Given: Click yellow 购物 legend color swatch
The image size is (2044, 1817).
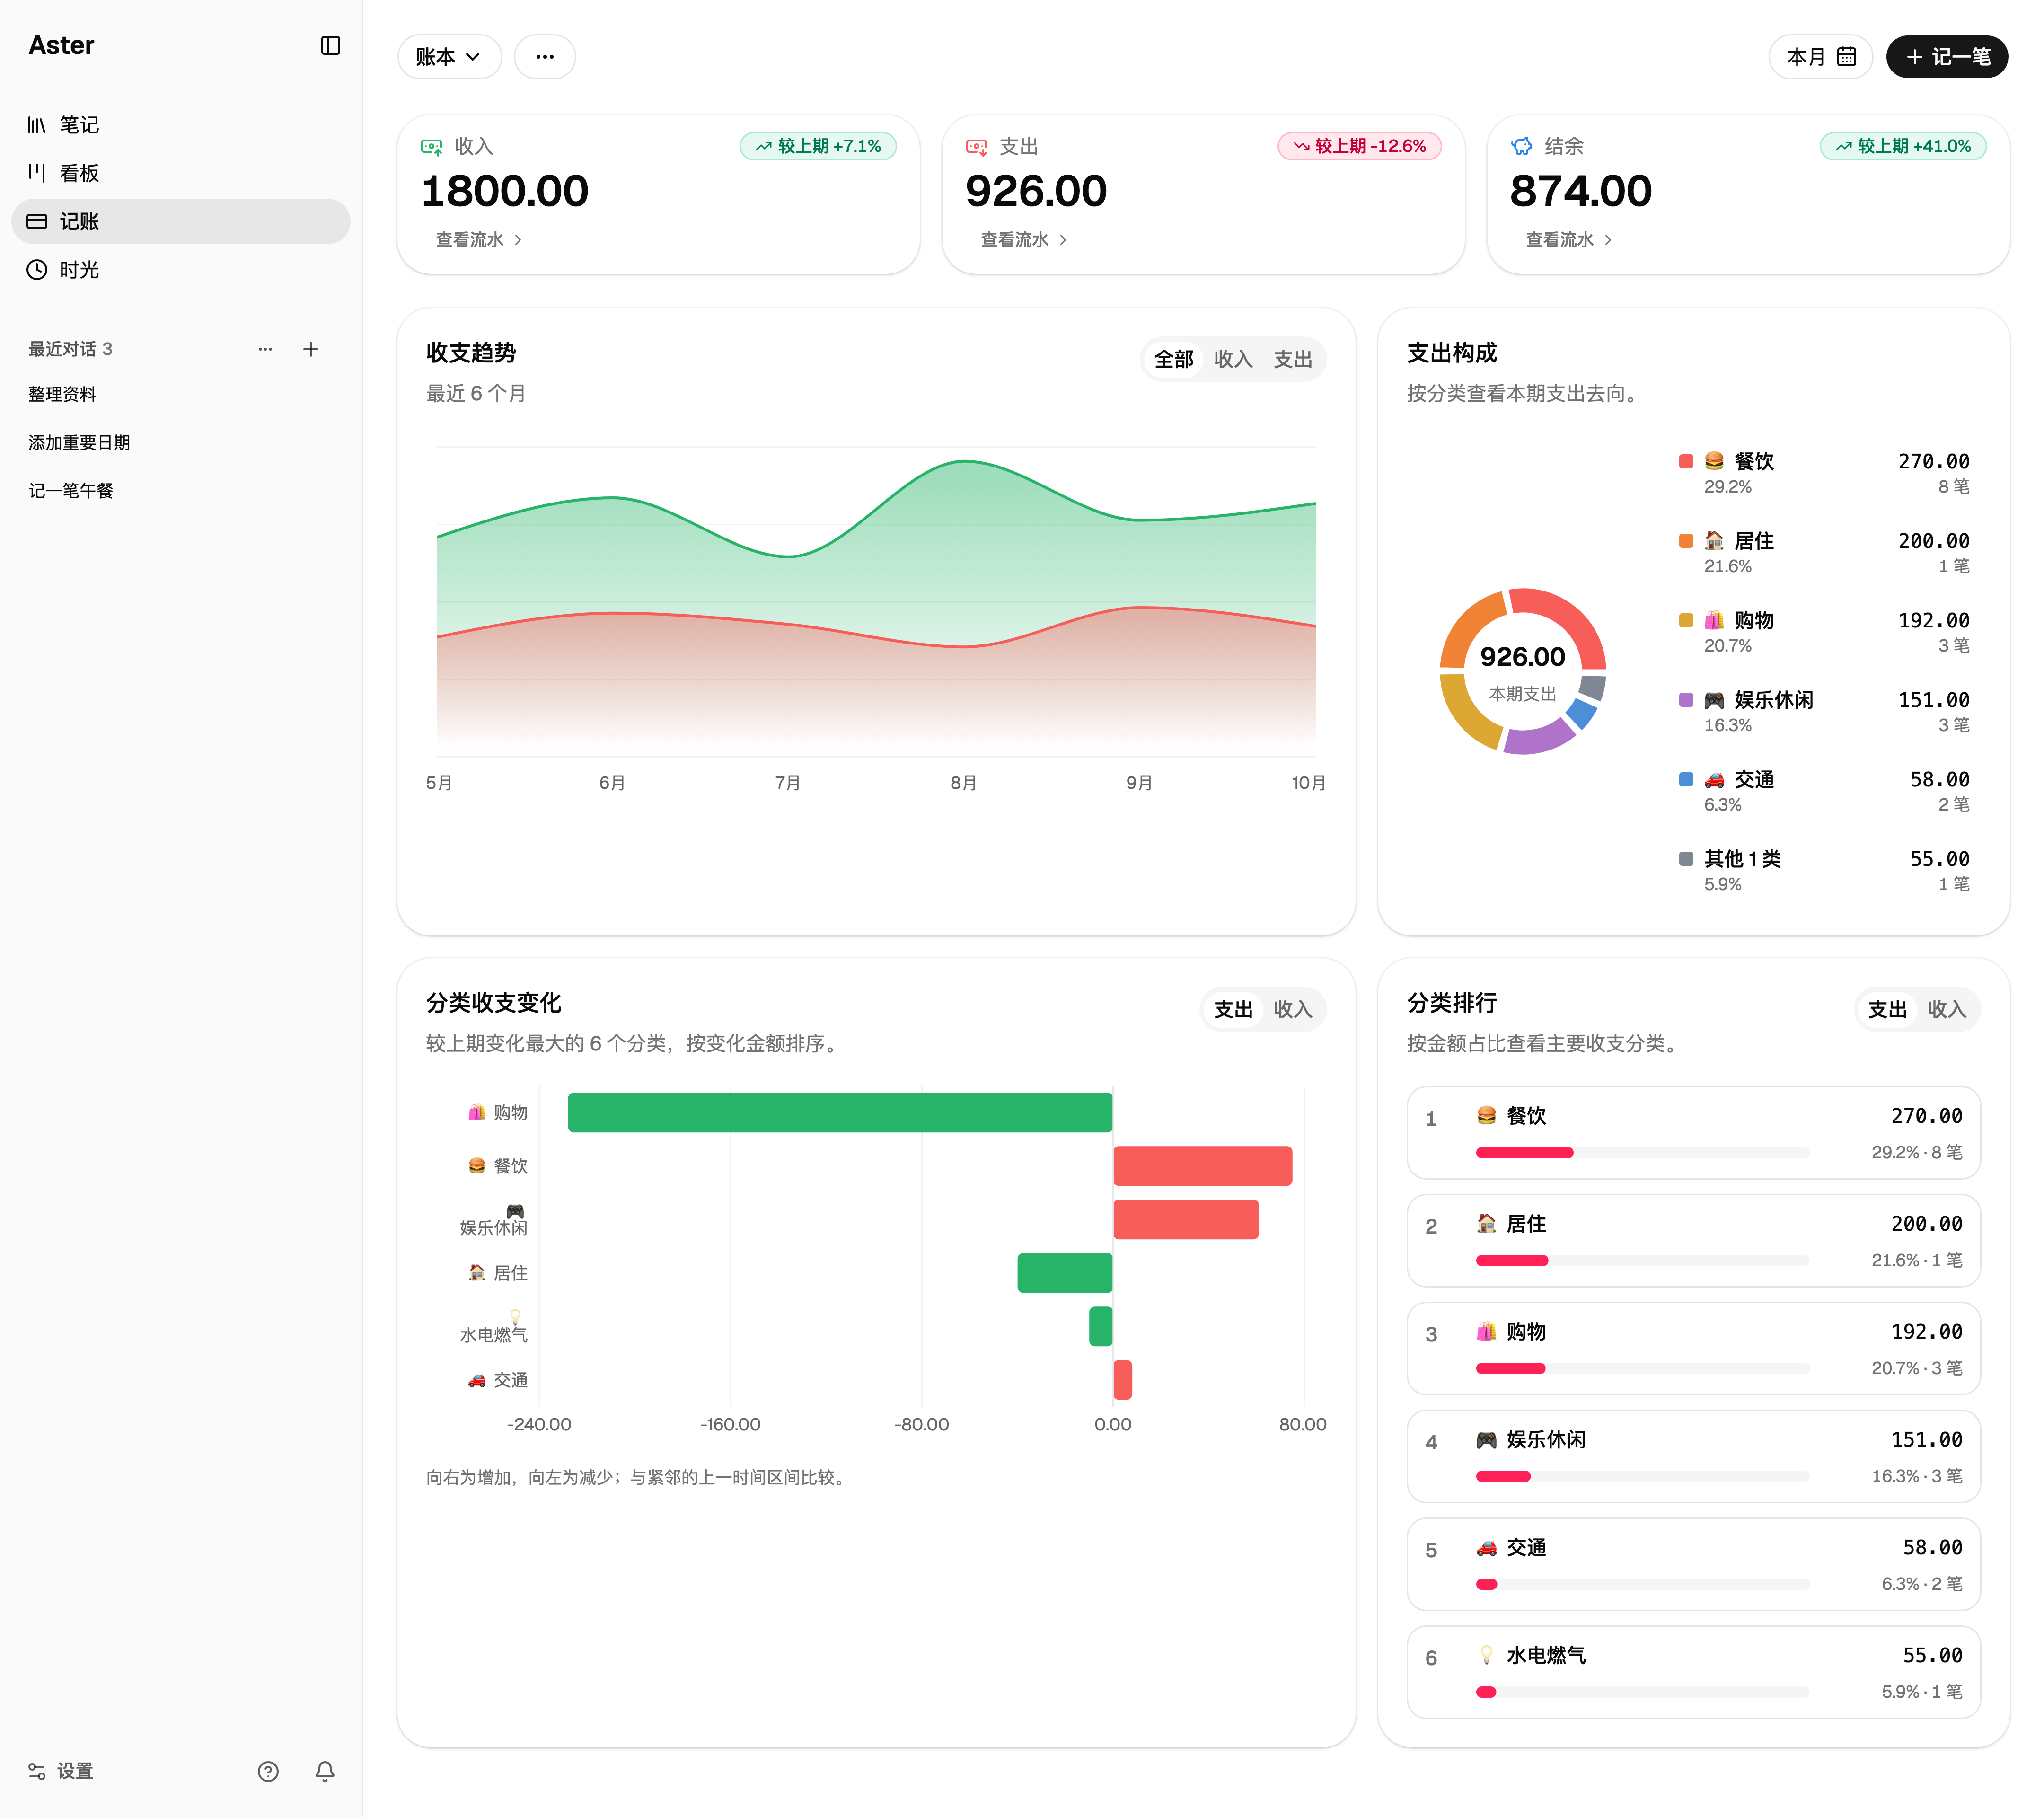Looking at the screenshot, I should click(x=1686, y=620).
